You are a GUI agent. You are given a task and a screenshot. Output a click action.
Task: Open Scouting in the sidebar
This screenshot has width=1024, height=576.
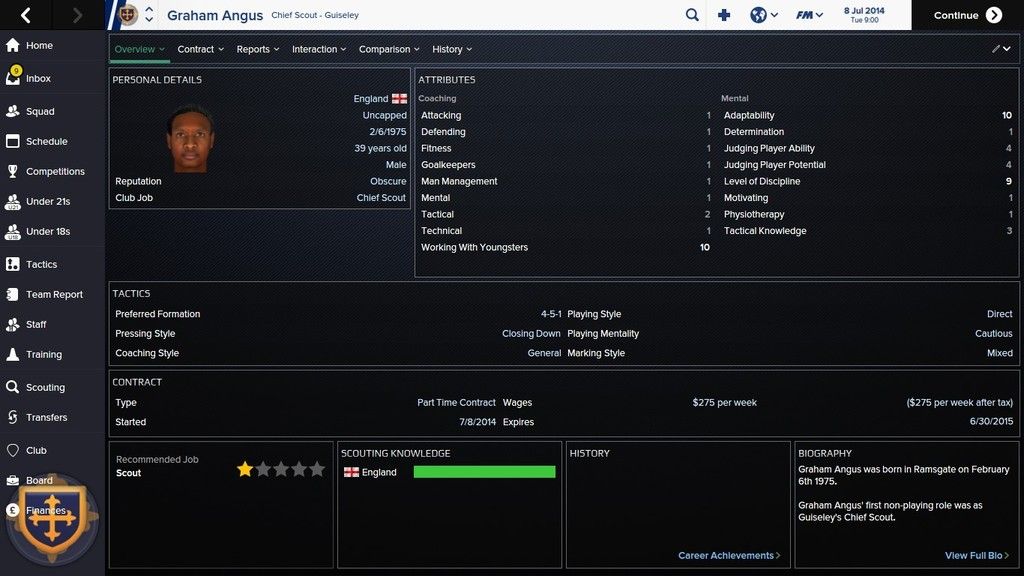coord(45,387)
